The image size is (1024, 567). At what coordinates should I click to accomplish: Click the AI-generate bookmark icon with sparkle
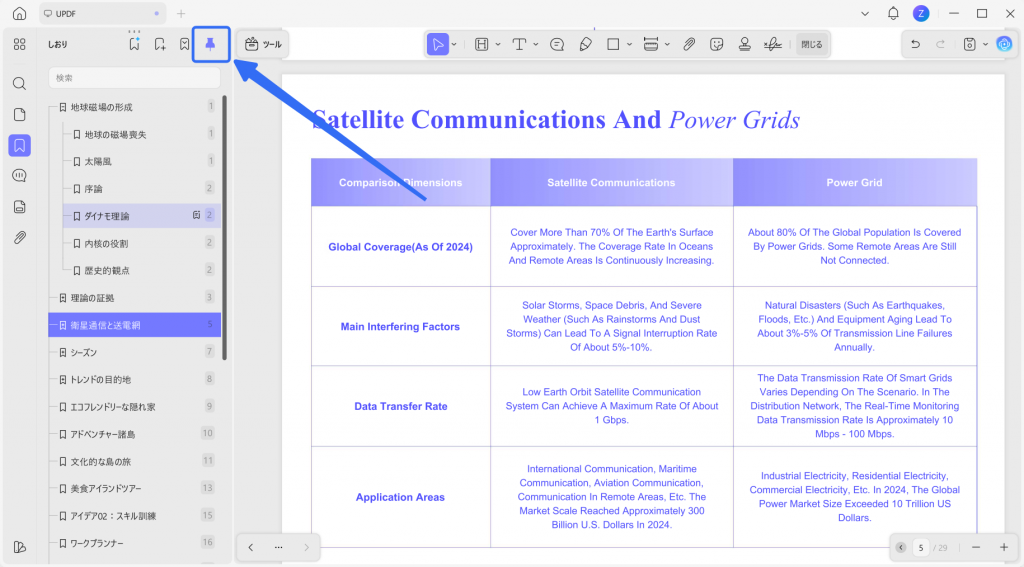(x=134, y=44)
